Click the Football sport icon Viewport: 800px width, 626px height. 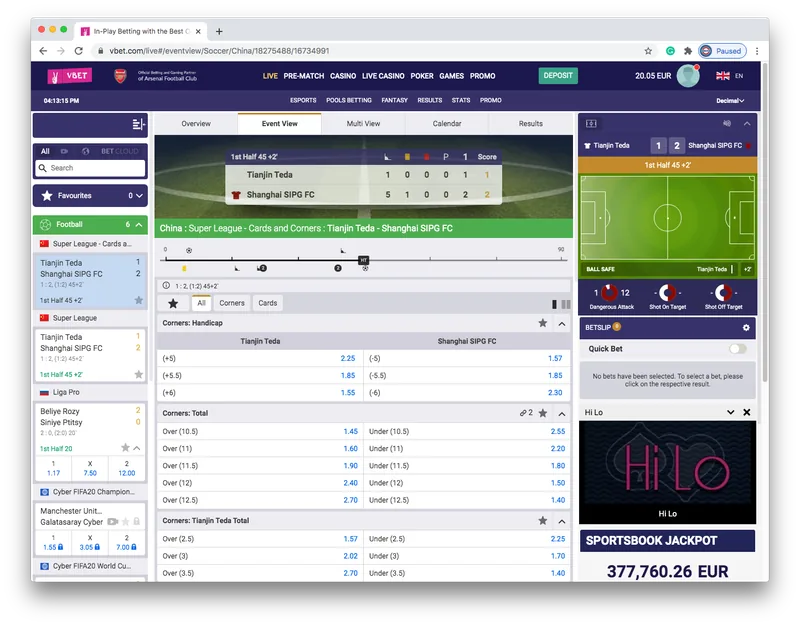coord(45,224)
